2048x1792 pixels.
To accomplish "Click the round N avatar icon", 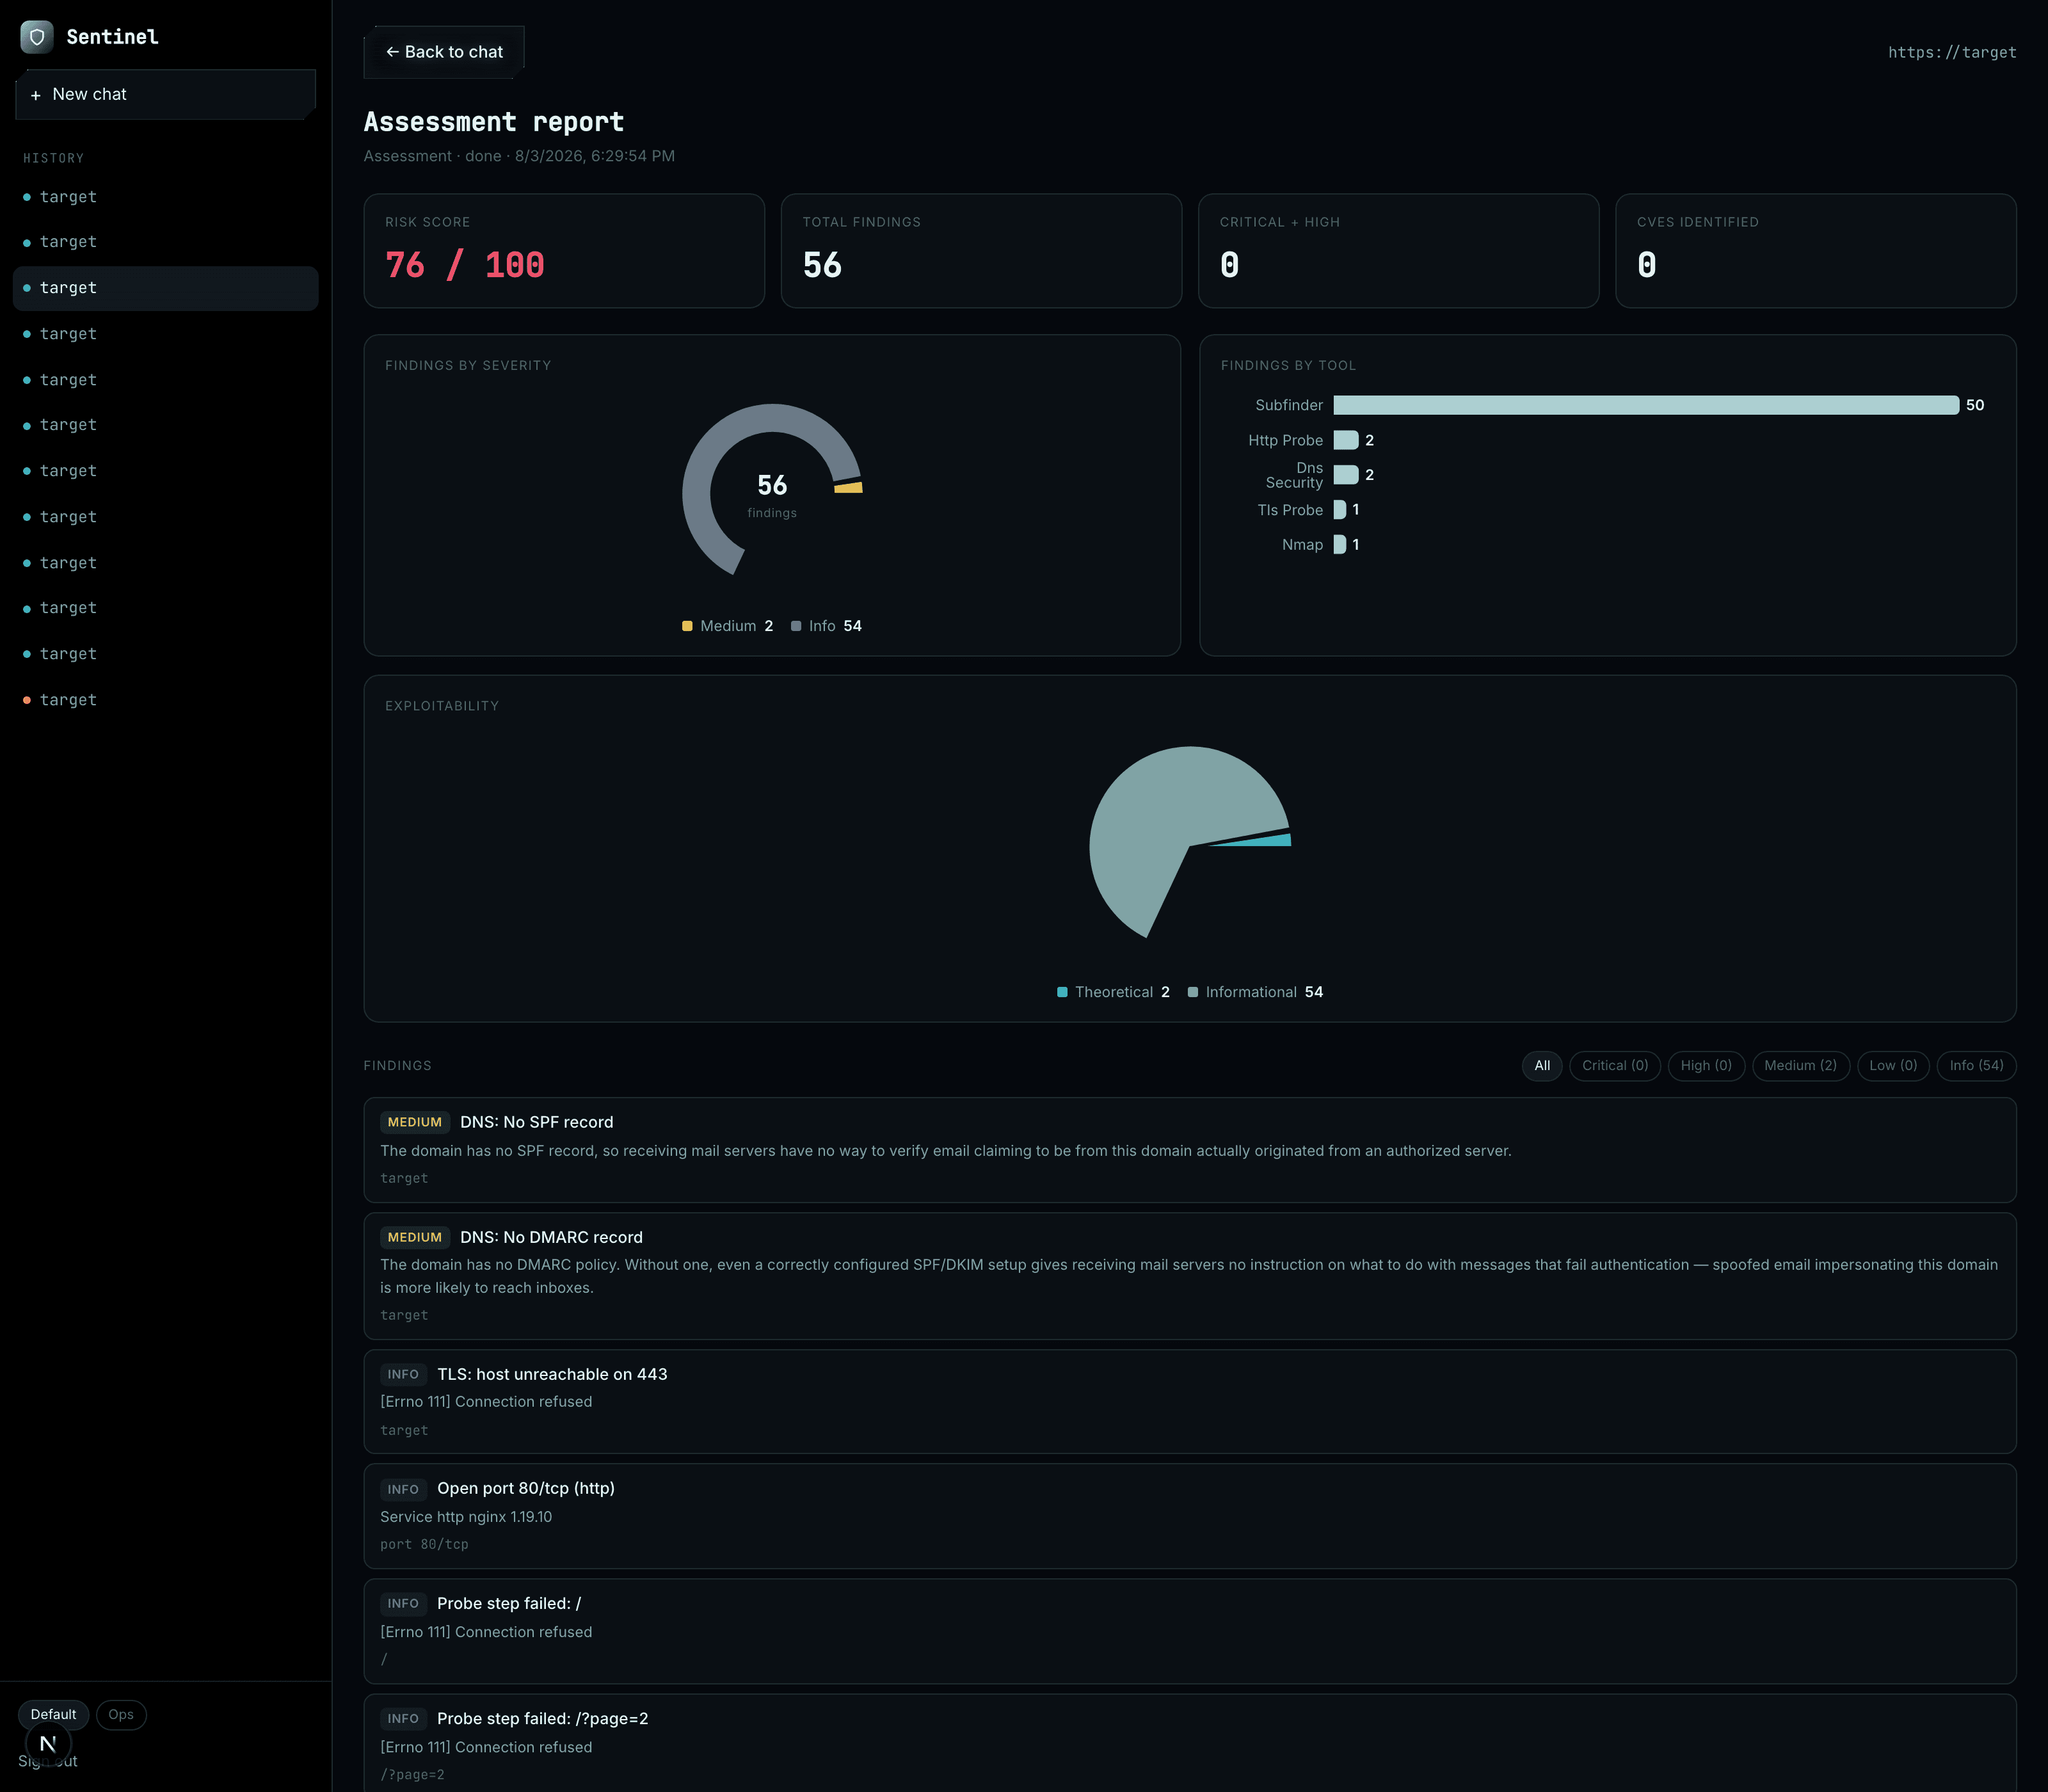I will 47,1743.
